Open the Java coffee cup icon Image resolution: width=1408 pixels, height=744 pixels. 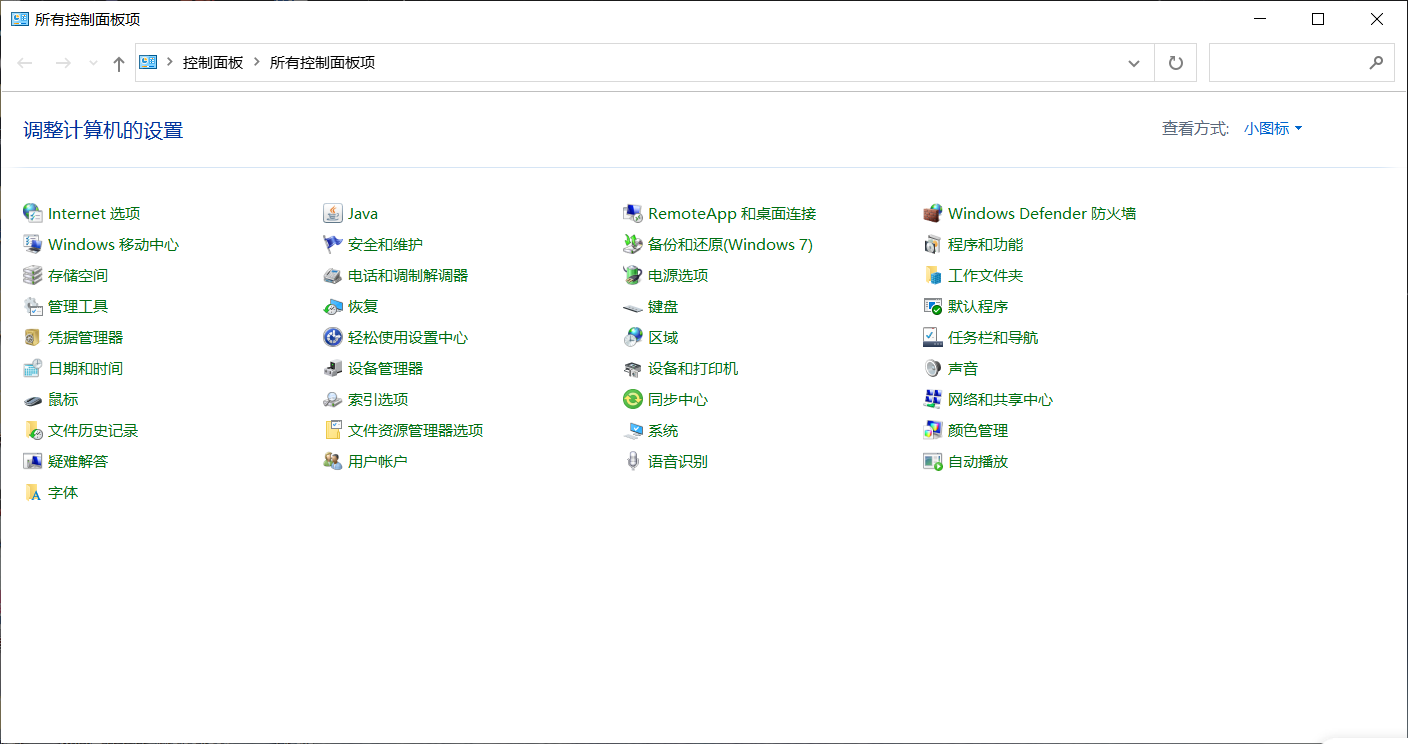(333, 213)
